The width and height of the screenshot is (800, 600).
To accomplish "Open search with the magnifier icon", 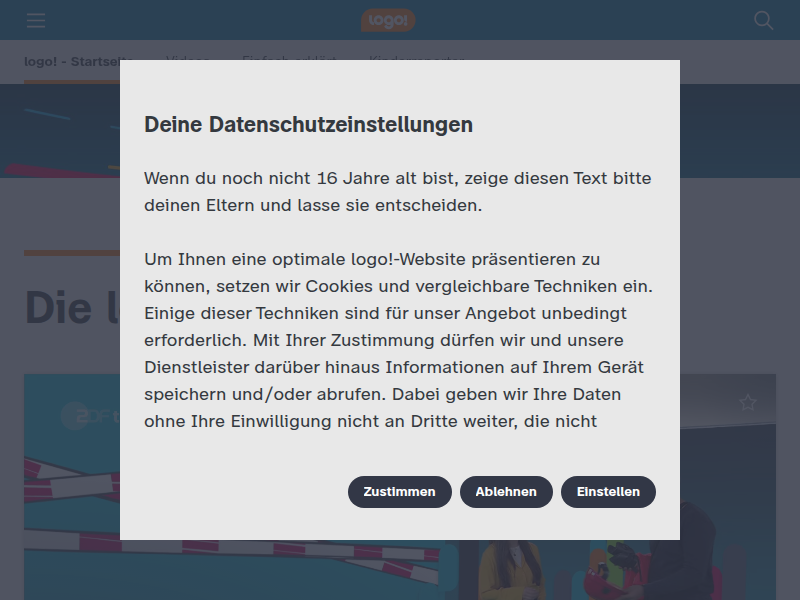I will (763, 20).
